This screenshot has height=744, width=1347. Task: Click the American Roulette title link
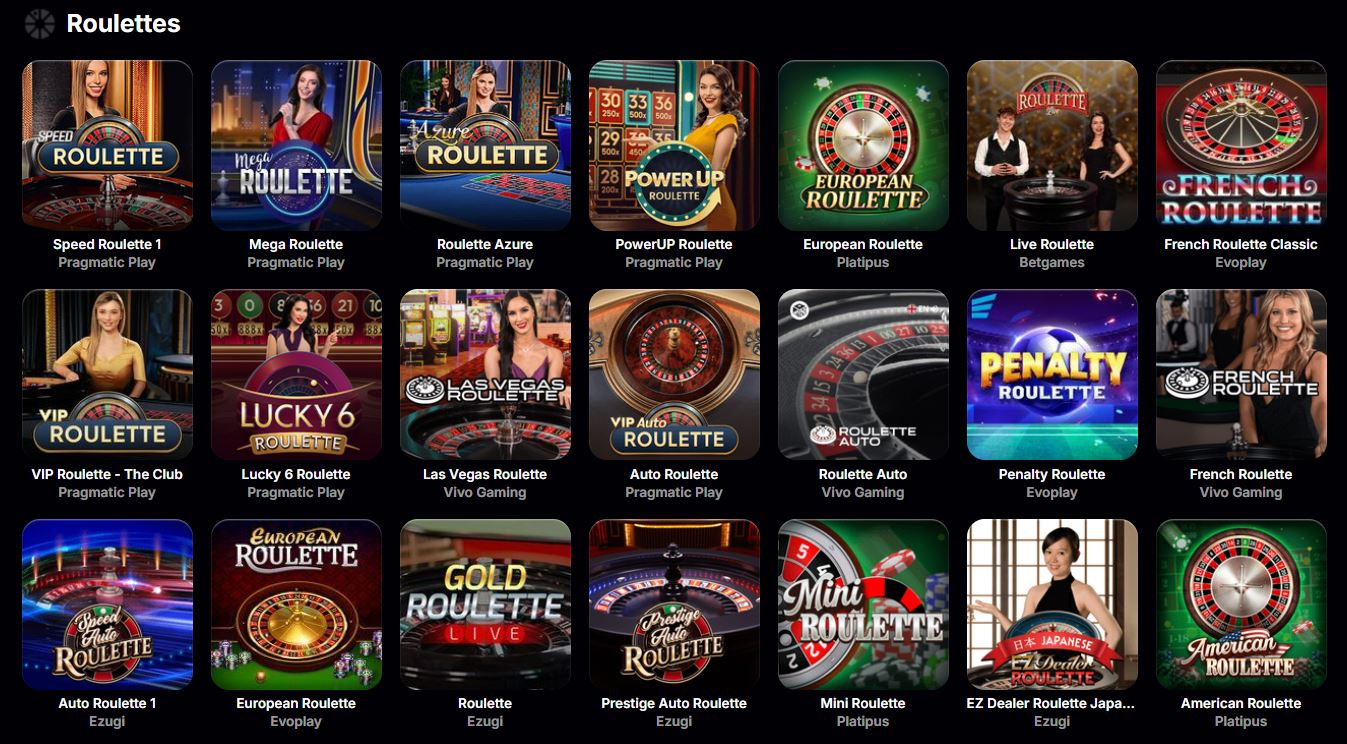1241,703
